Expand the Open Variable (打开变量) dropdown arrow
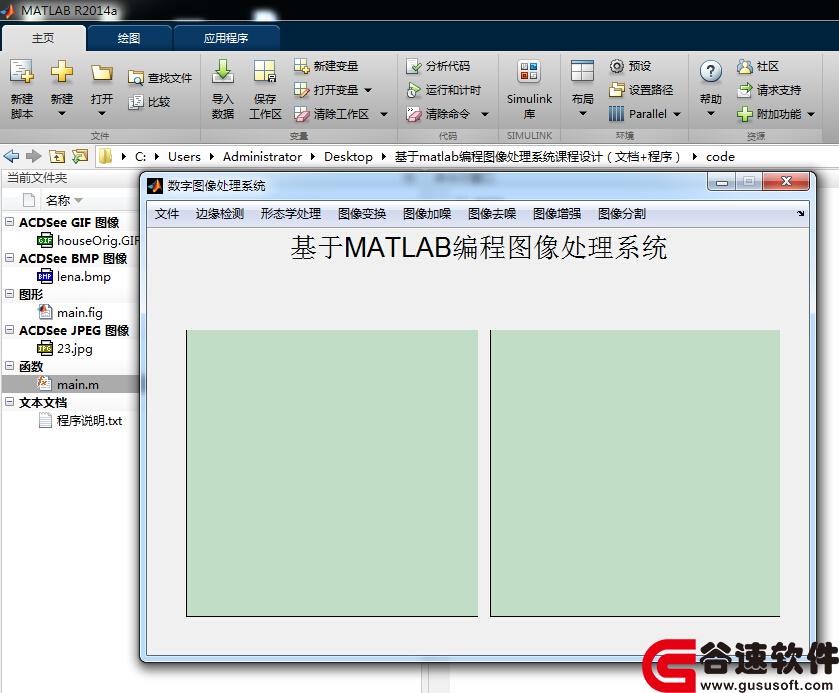Viewport: 839px width, 693px height. (x=368, y=90)
